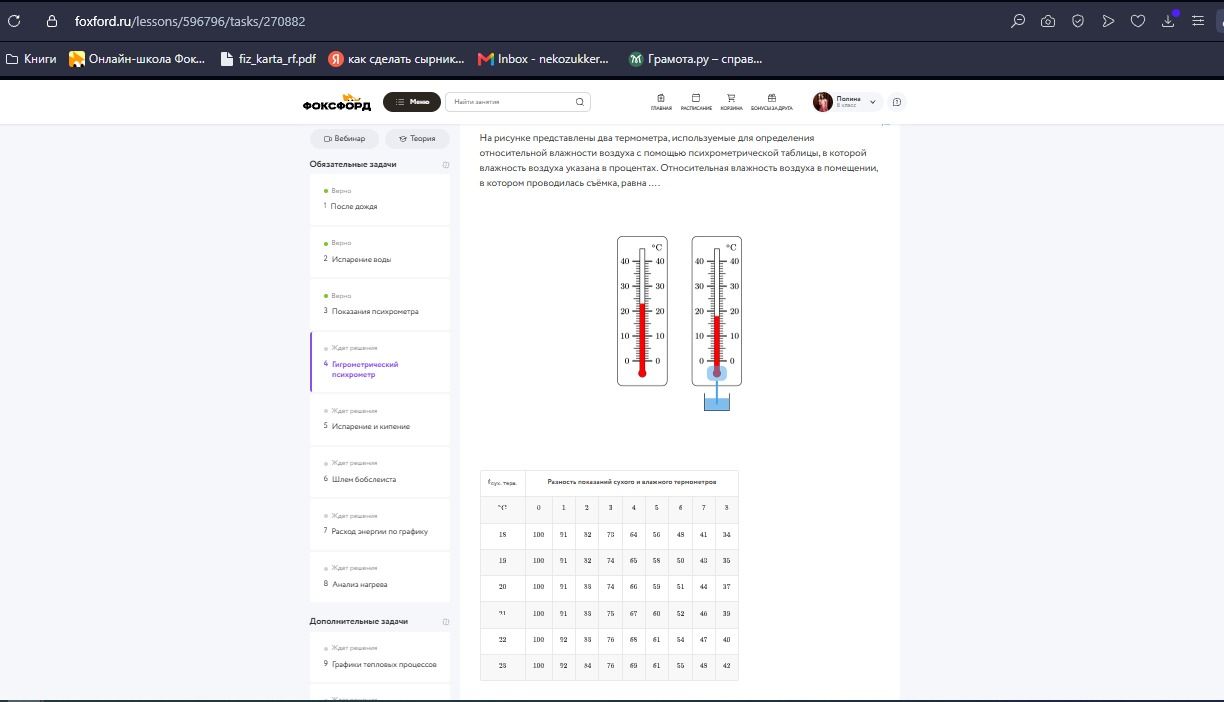
Task: Open the Грамота.ру bookmark
Action: (695, 59)
